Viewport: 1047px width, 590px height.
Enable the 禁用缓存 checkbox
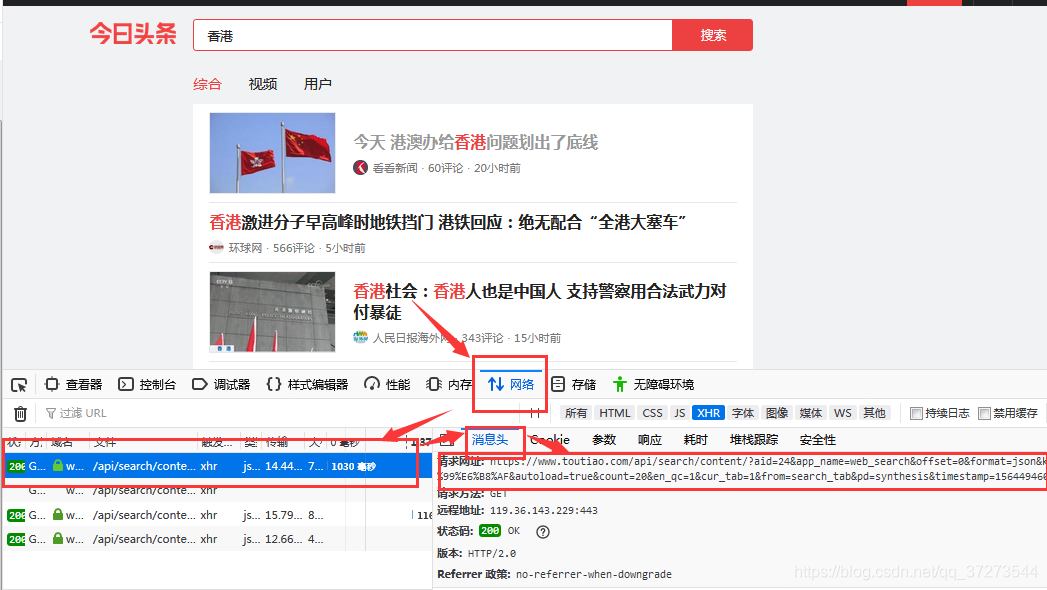pyautogui.click(x=984, y=414)
